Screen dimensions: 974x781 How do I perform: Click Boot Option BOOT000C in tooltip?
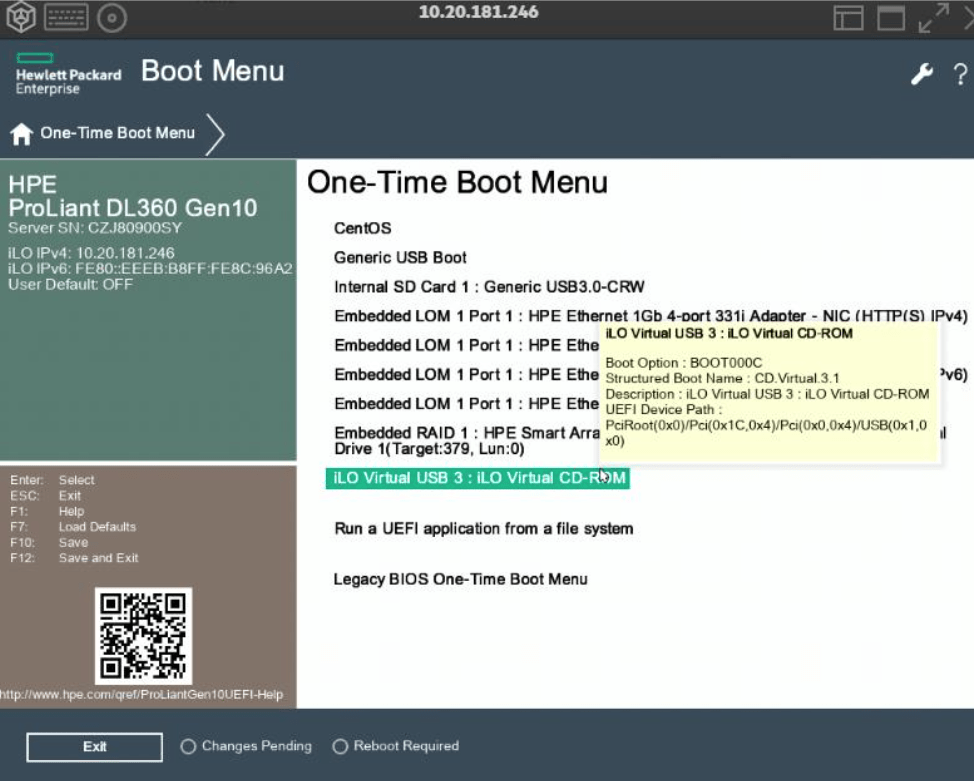683,363
